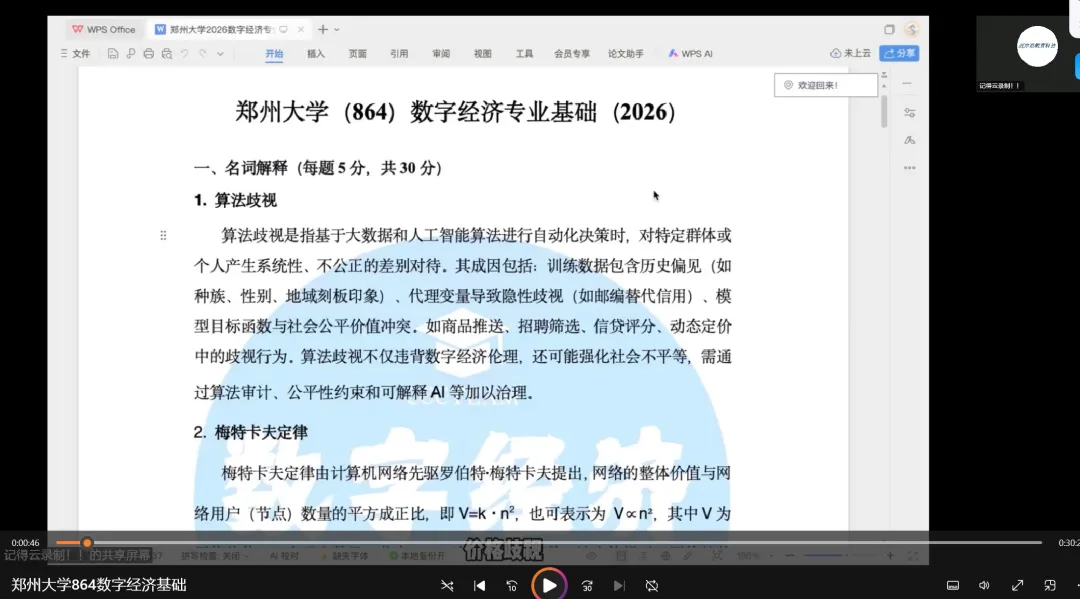Skip forward 30 seconds
The height and width of the screenshot is (599, 1080).
tap(587, 586)
